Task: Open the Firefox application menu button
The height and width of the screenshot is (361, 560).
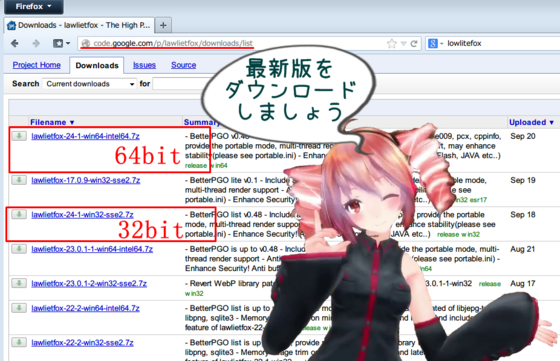Action: click(34, 6)
